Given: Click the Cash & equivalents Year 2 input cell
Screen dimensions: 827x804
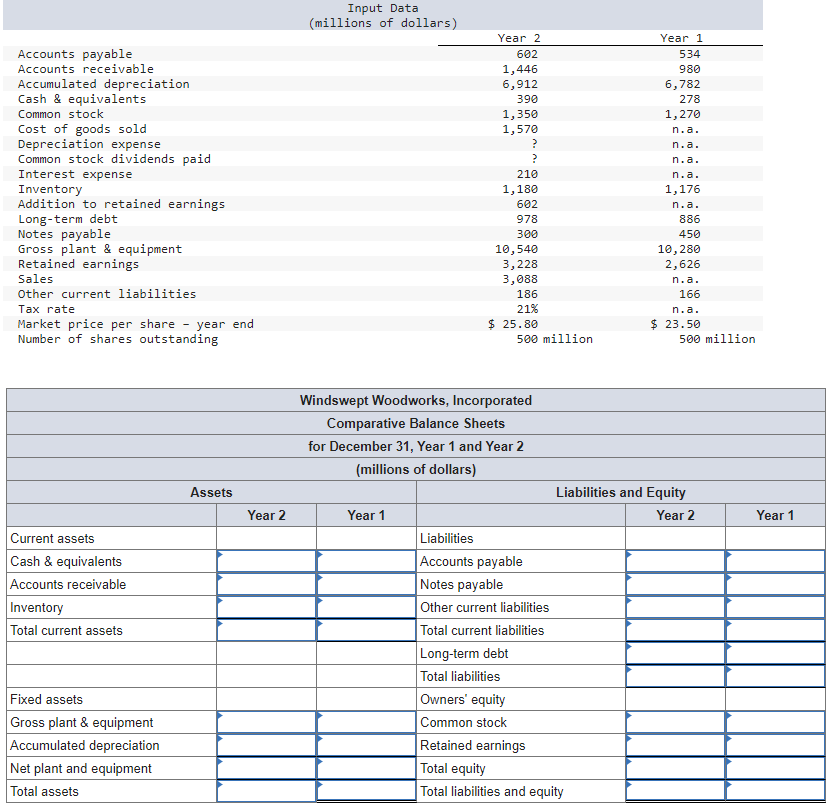Looking at the screenshot, I should [266, 561].
